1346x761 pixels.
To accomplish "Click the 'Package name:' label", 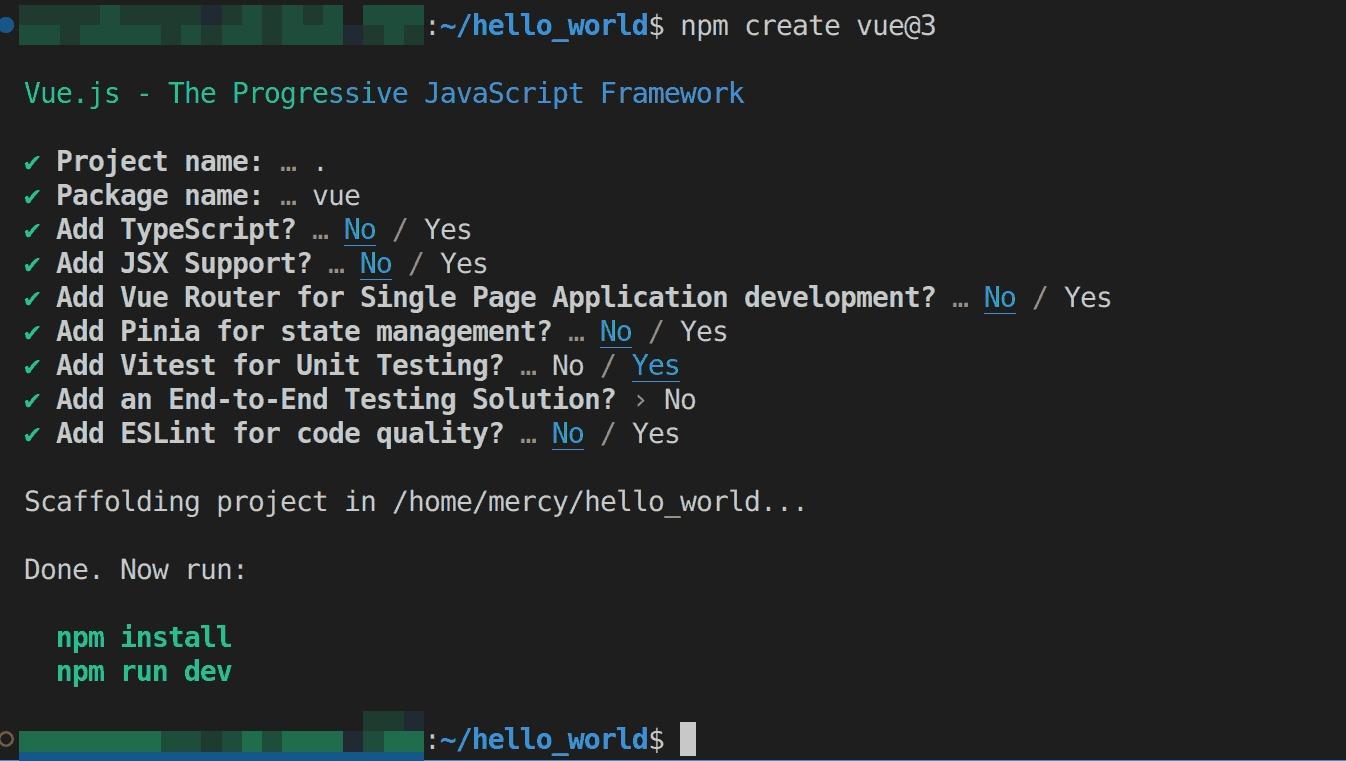I will [x=159, y=196].
